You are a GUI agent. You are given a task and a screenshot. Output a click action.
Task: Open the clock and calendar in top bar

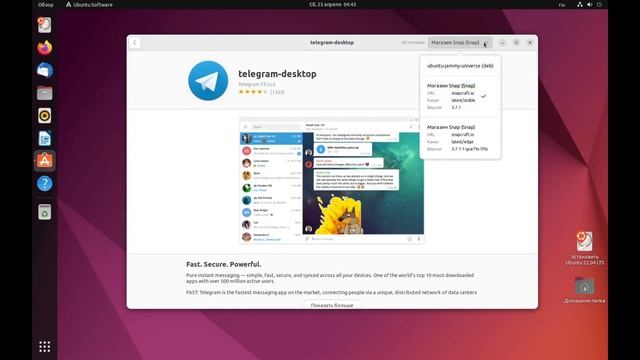click(332, 4)
